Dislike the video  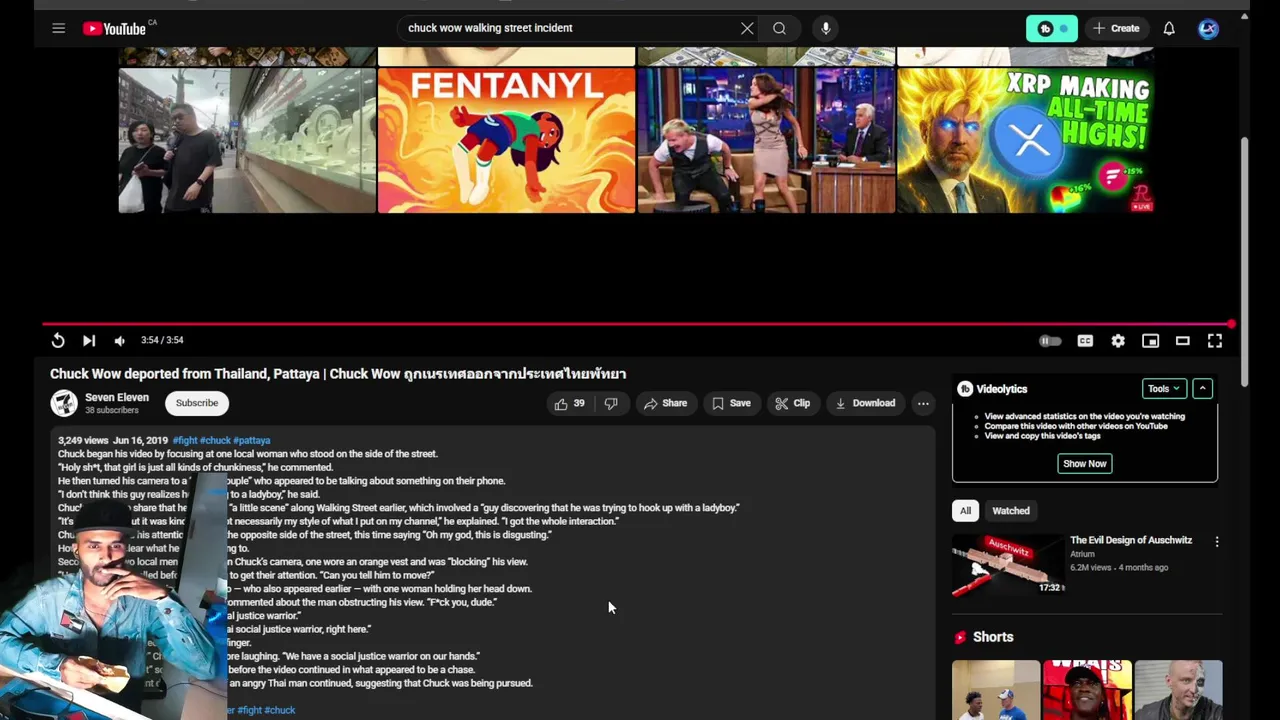point(611,403)
